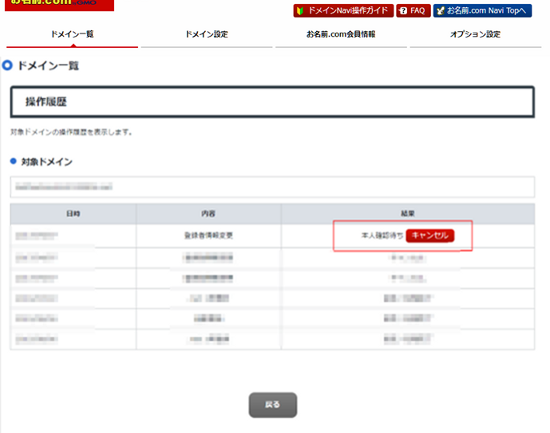
Task: Click the 戻る button
Action: coord(273,405)
